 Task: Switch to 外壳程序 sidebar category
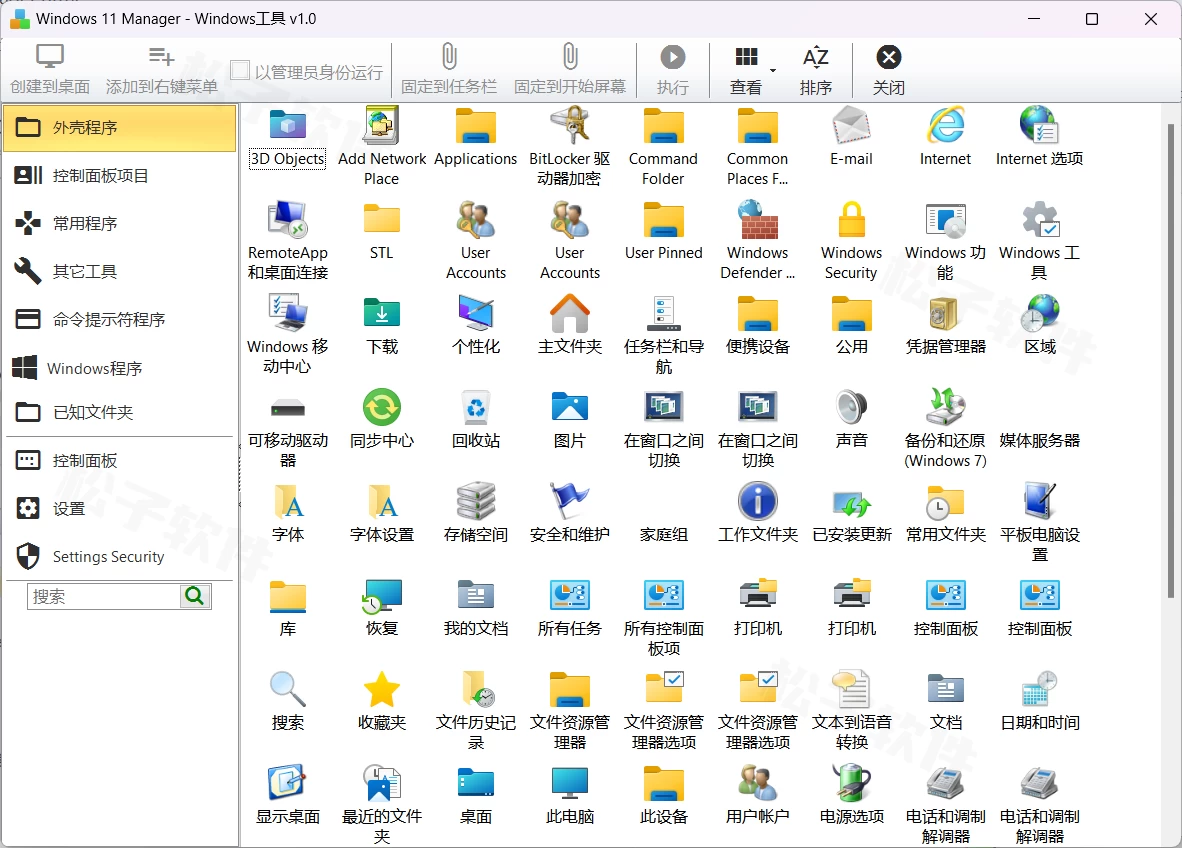coord(120,127)
